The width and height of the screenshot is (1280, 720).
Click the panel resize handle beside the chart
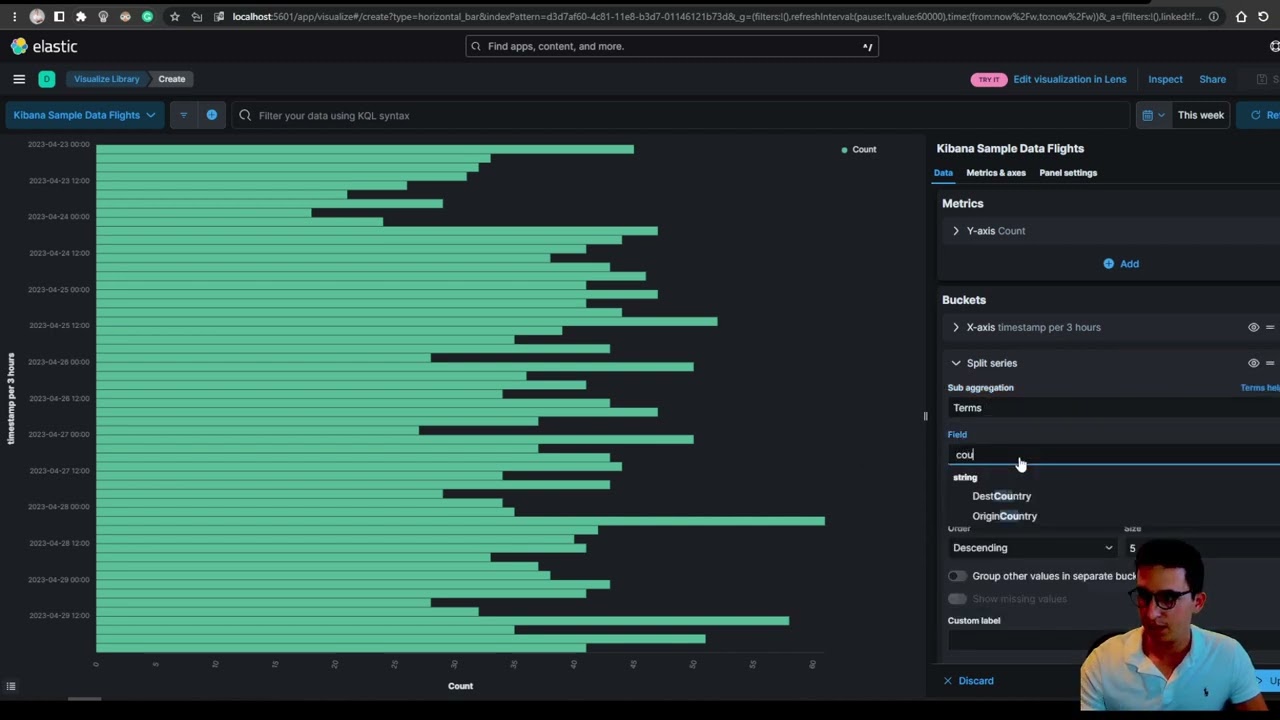click(x=925, y=416)
